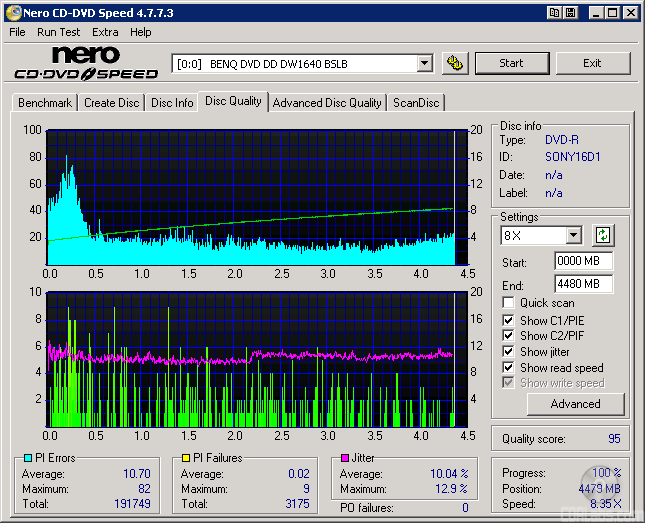645x523 pixels.
Task: Open the Extra menu
Action: 105,32
